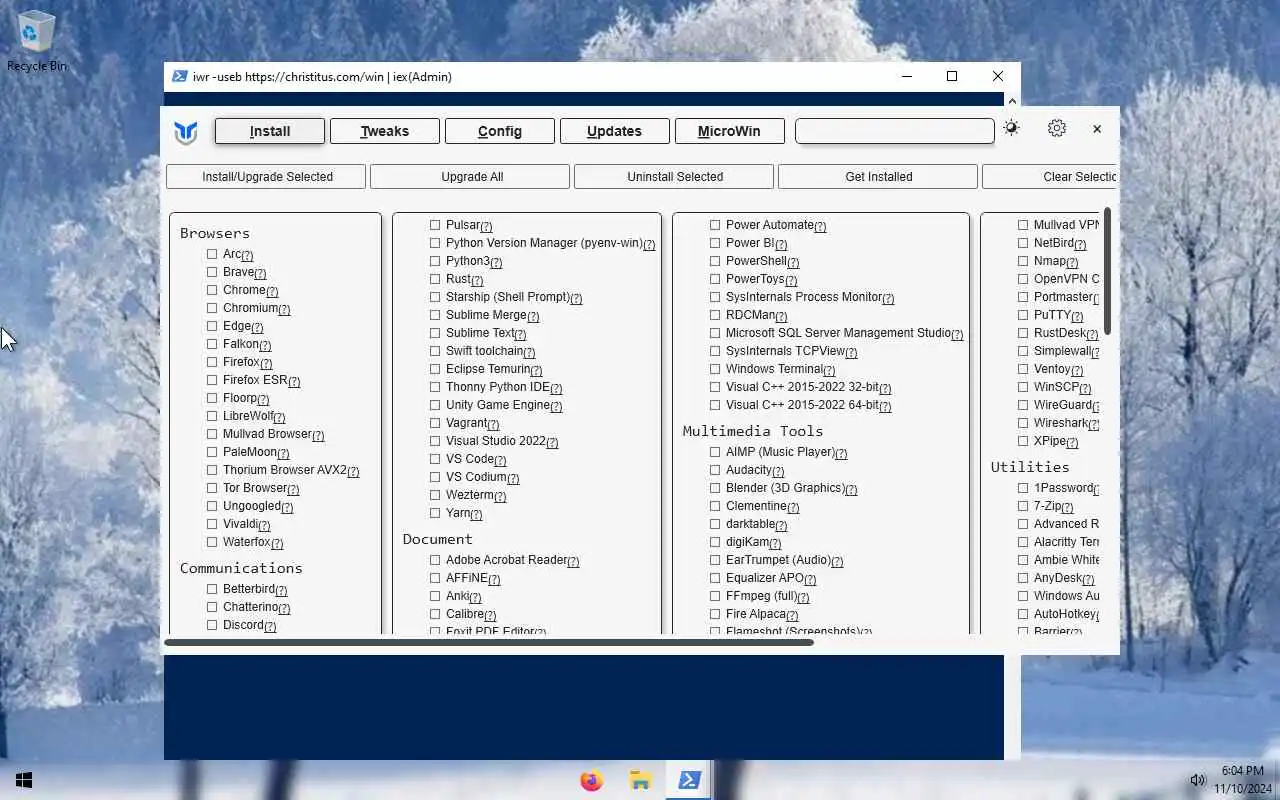1280x800 pixels.
Task: Click the (?) link beside PowerToys
Action: click(x=791, y=280)
